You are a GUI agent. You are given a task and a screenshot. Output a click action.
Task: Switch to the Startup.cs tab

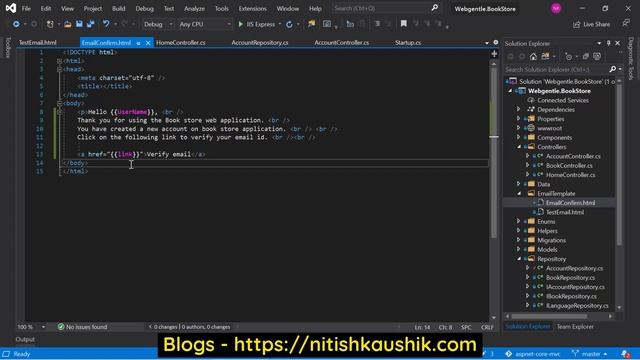408,42
